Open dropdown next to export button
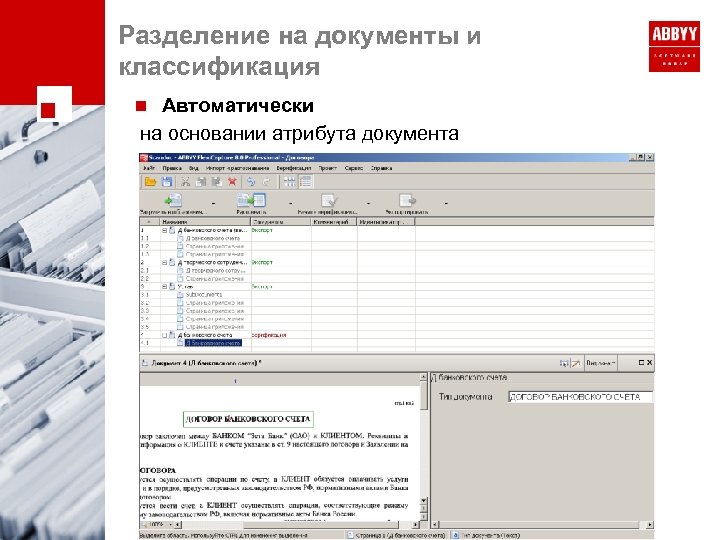Image resolution: width=720 pixels, height=540 pixels. click(446, 202)
